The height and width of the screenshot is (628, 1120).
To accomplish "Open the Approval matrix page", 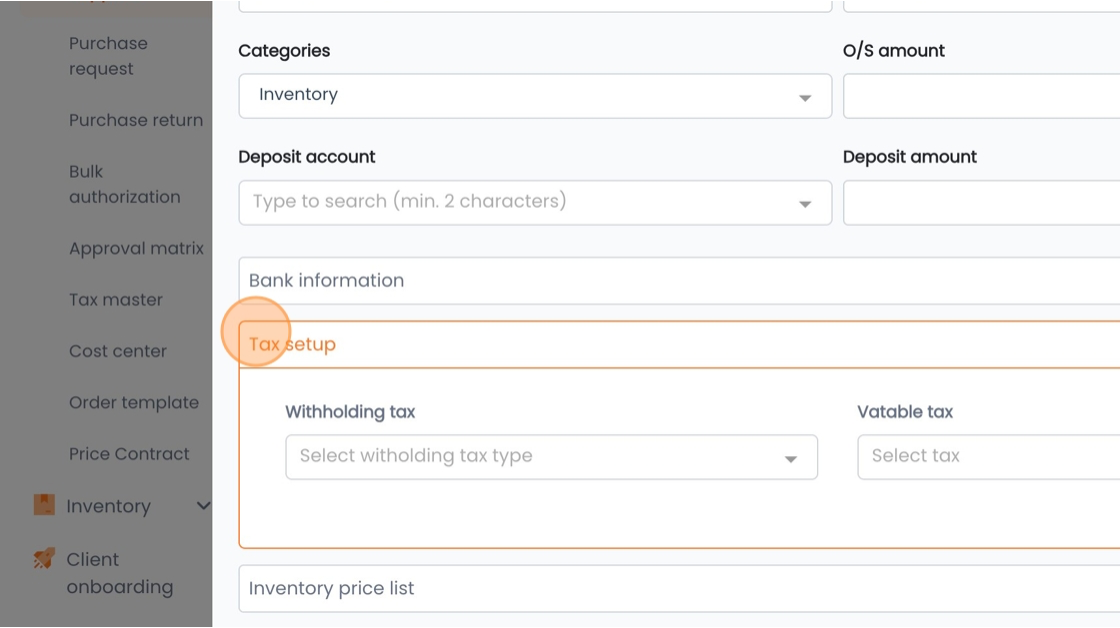I will 136,249.
